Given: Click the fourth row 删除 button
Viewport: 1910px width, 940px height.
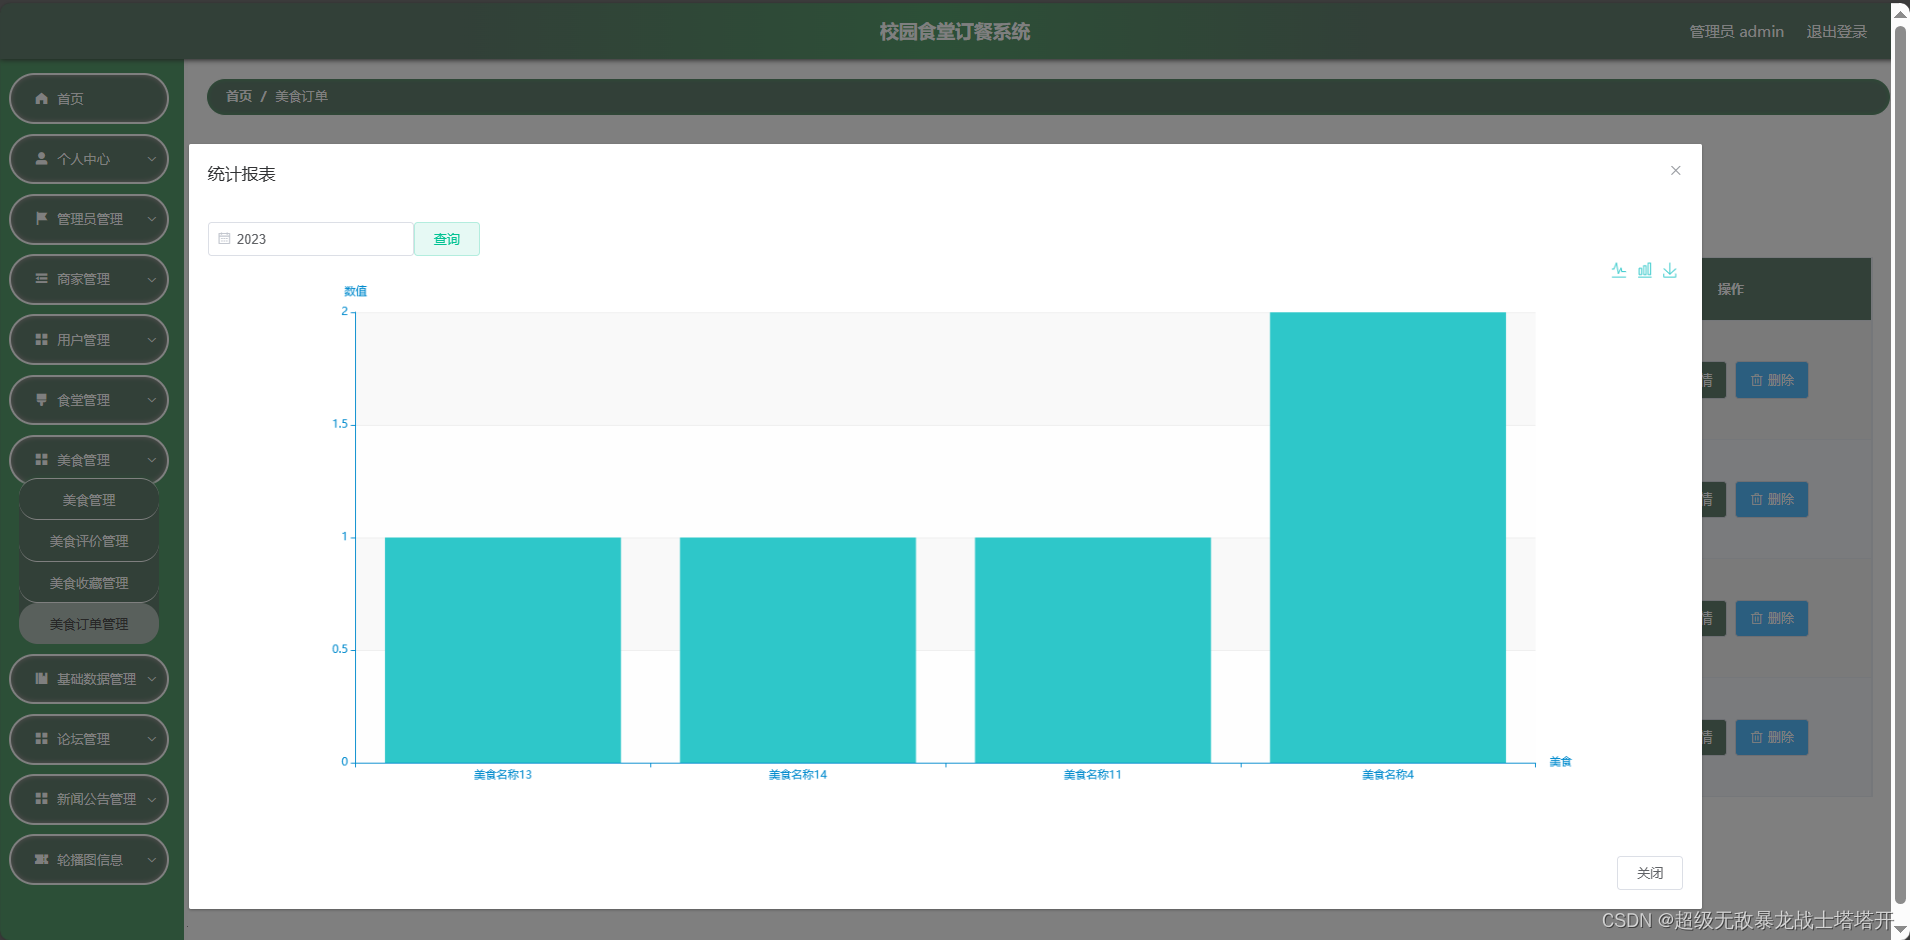Looking at the screenshot, I should pyautogui.click(x=1771, y=737).
